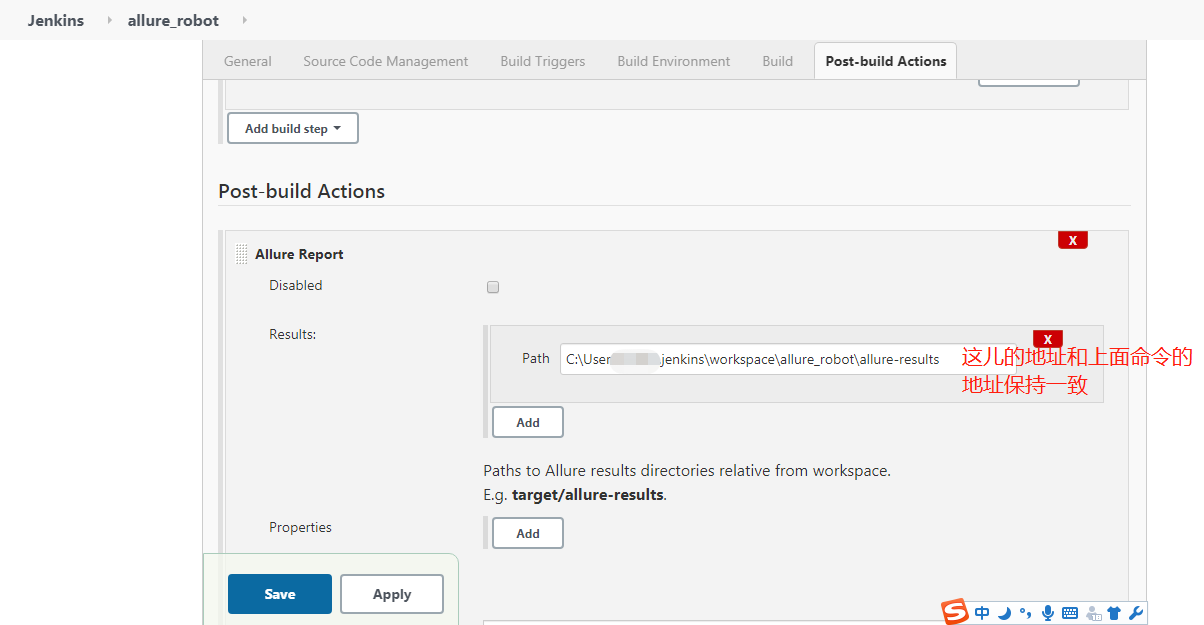
Task: Click the Sogou input method logo
Action: [951, 612]
